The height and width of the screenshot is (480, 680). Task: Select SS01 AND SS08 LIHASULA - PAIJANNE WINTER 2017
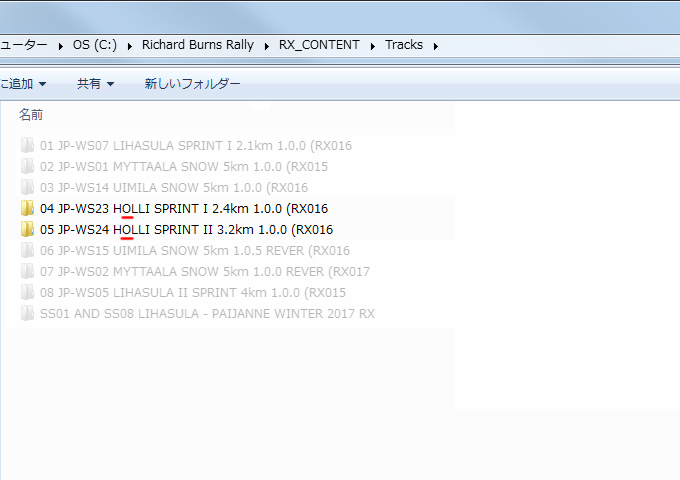[207, 313]
